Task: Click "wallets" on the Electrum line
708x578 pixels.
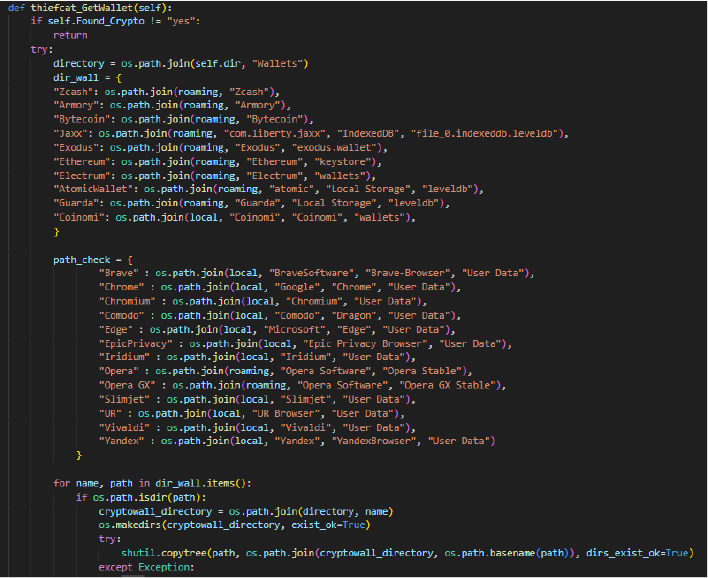Action: point(340,176)
